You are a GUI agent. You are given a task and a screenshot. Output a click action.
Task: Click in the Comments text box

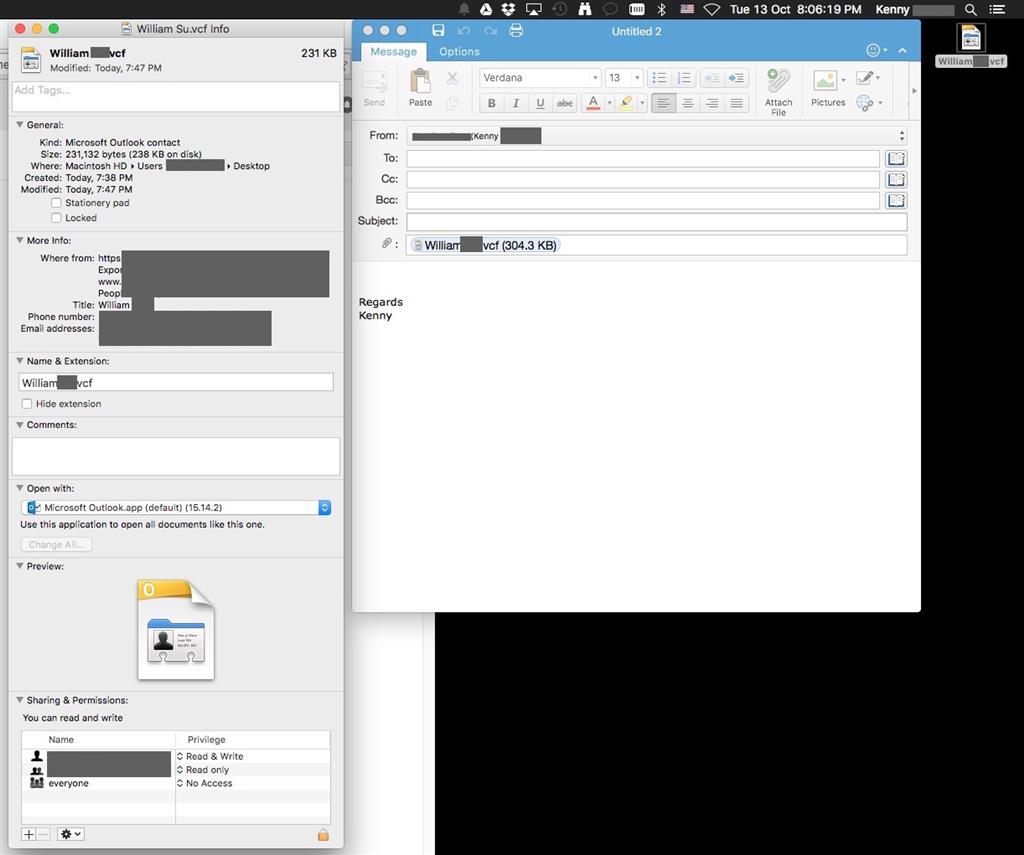point(176,456)
